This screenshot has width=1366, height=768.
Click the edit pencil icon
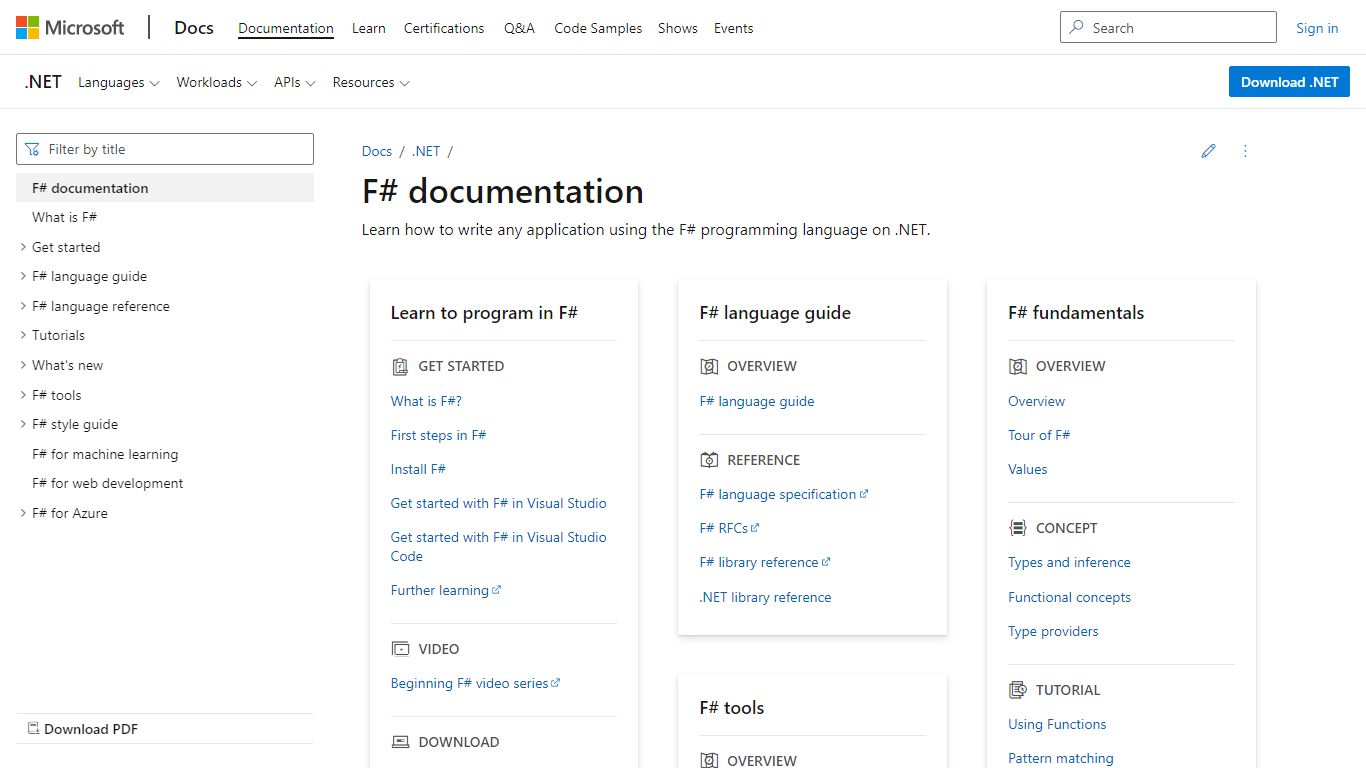tap(1208, 151)
